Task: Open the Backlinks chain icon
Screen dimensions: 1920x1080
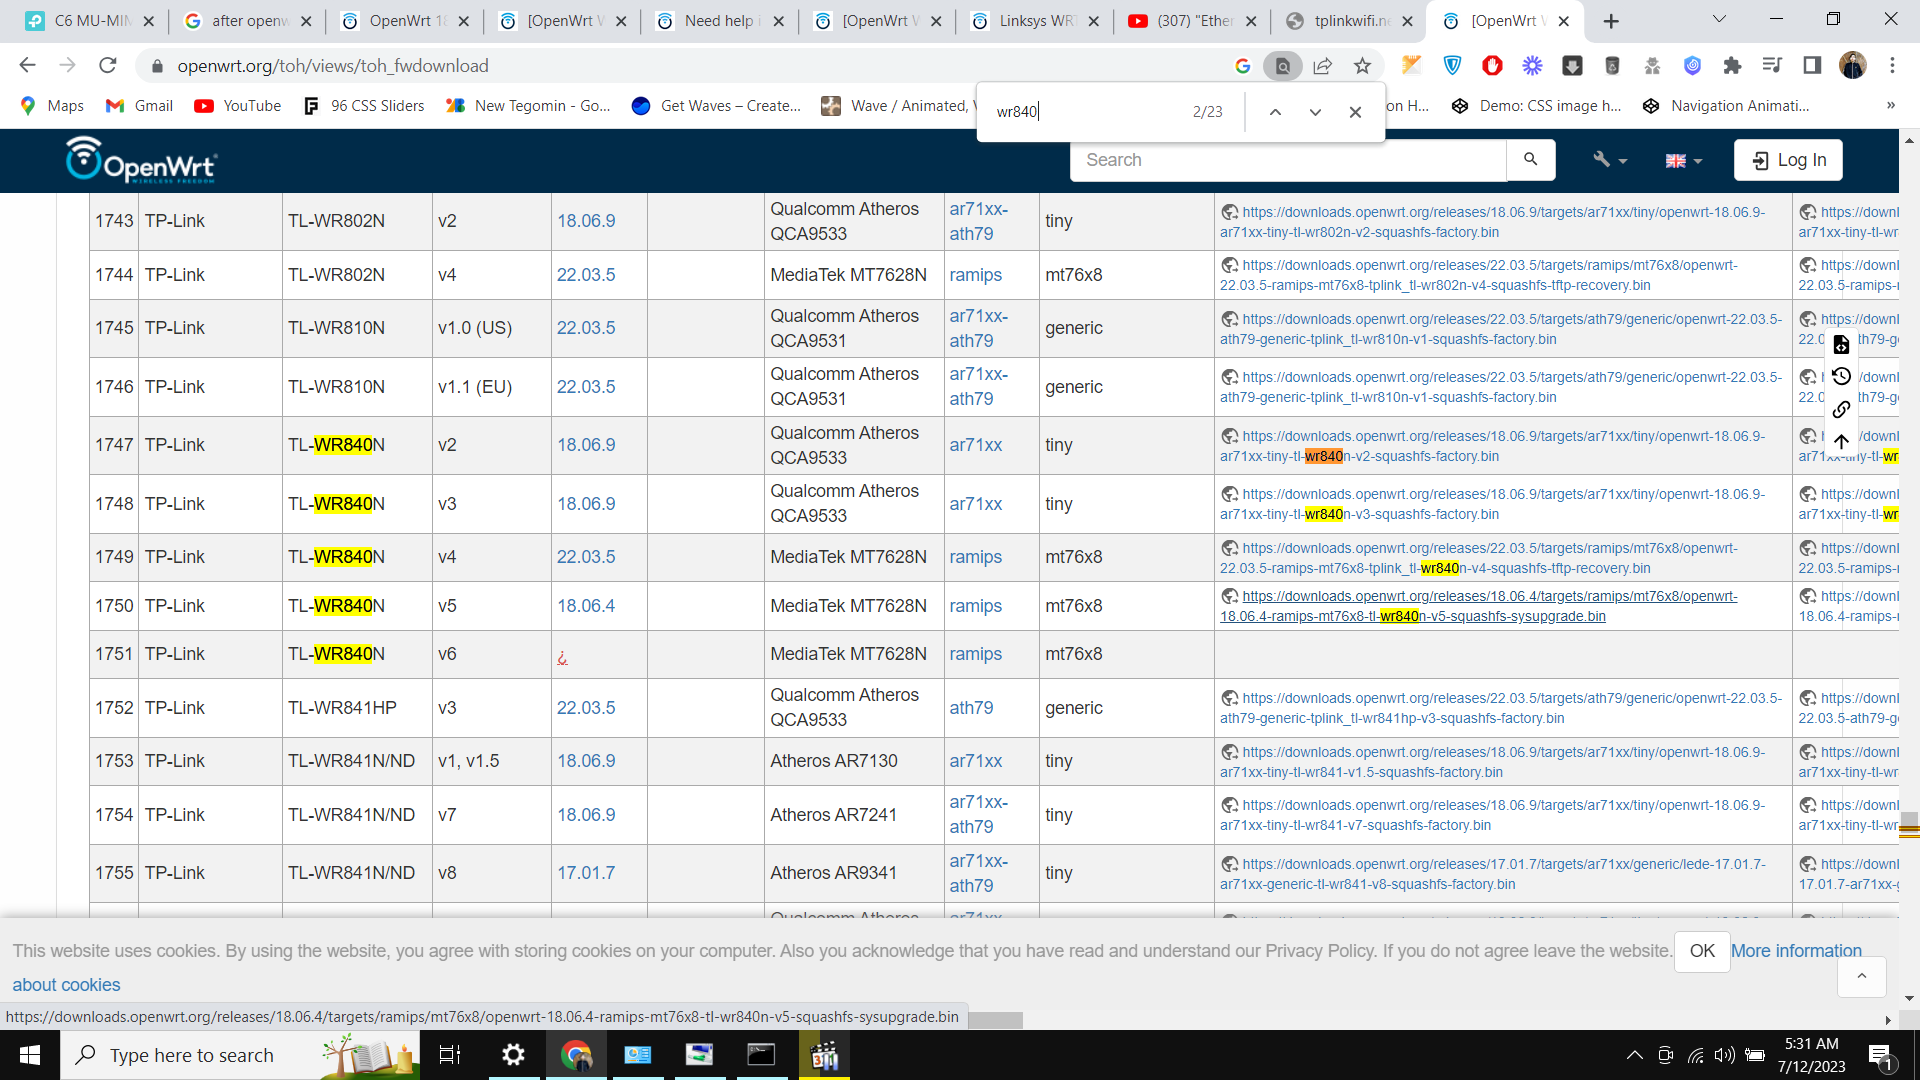Action: (x=1841, y=410)
